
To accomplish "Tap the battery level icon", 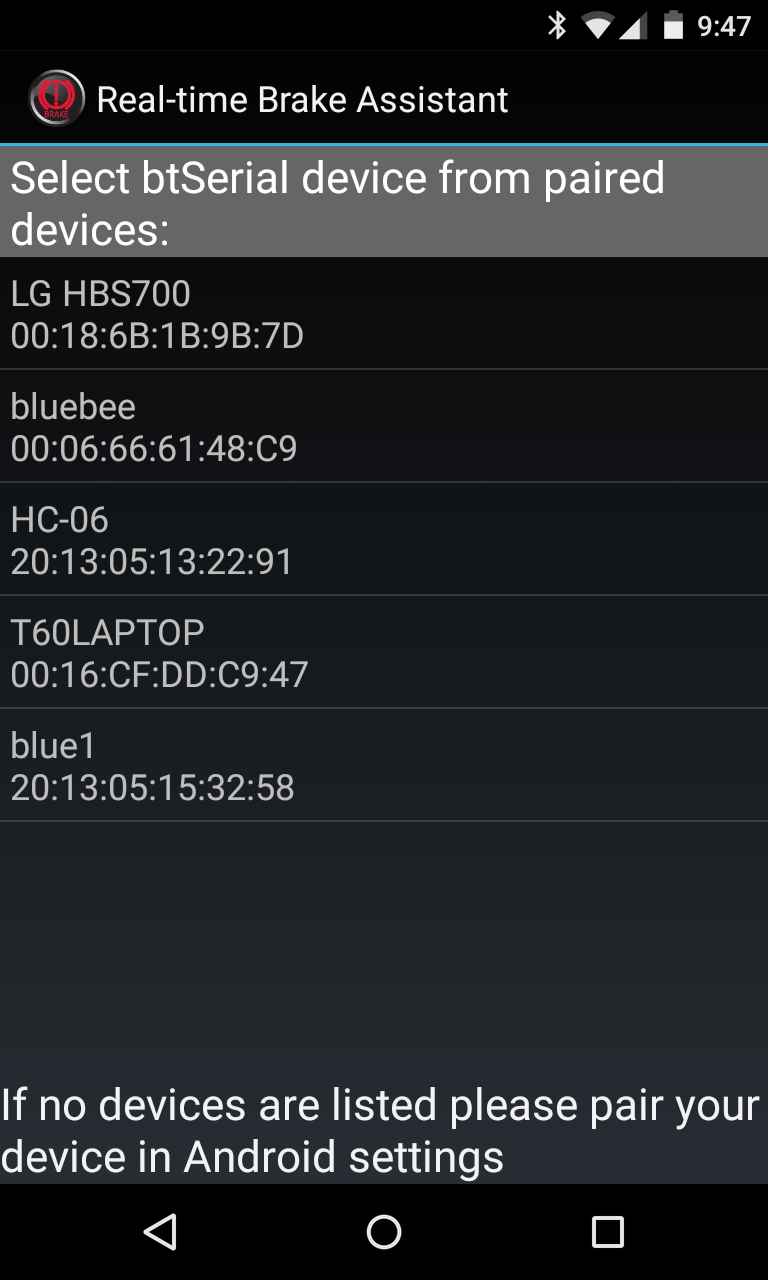I will [673, 25].
